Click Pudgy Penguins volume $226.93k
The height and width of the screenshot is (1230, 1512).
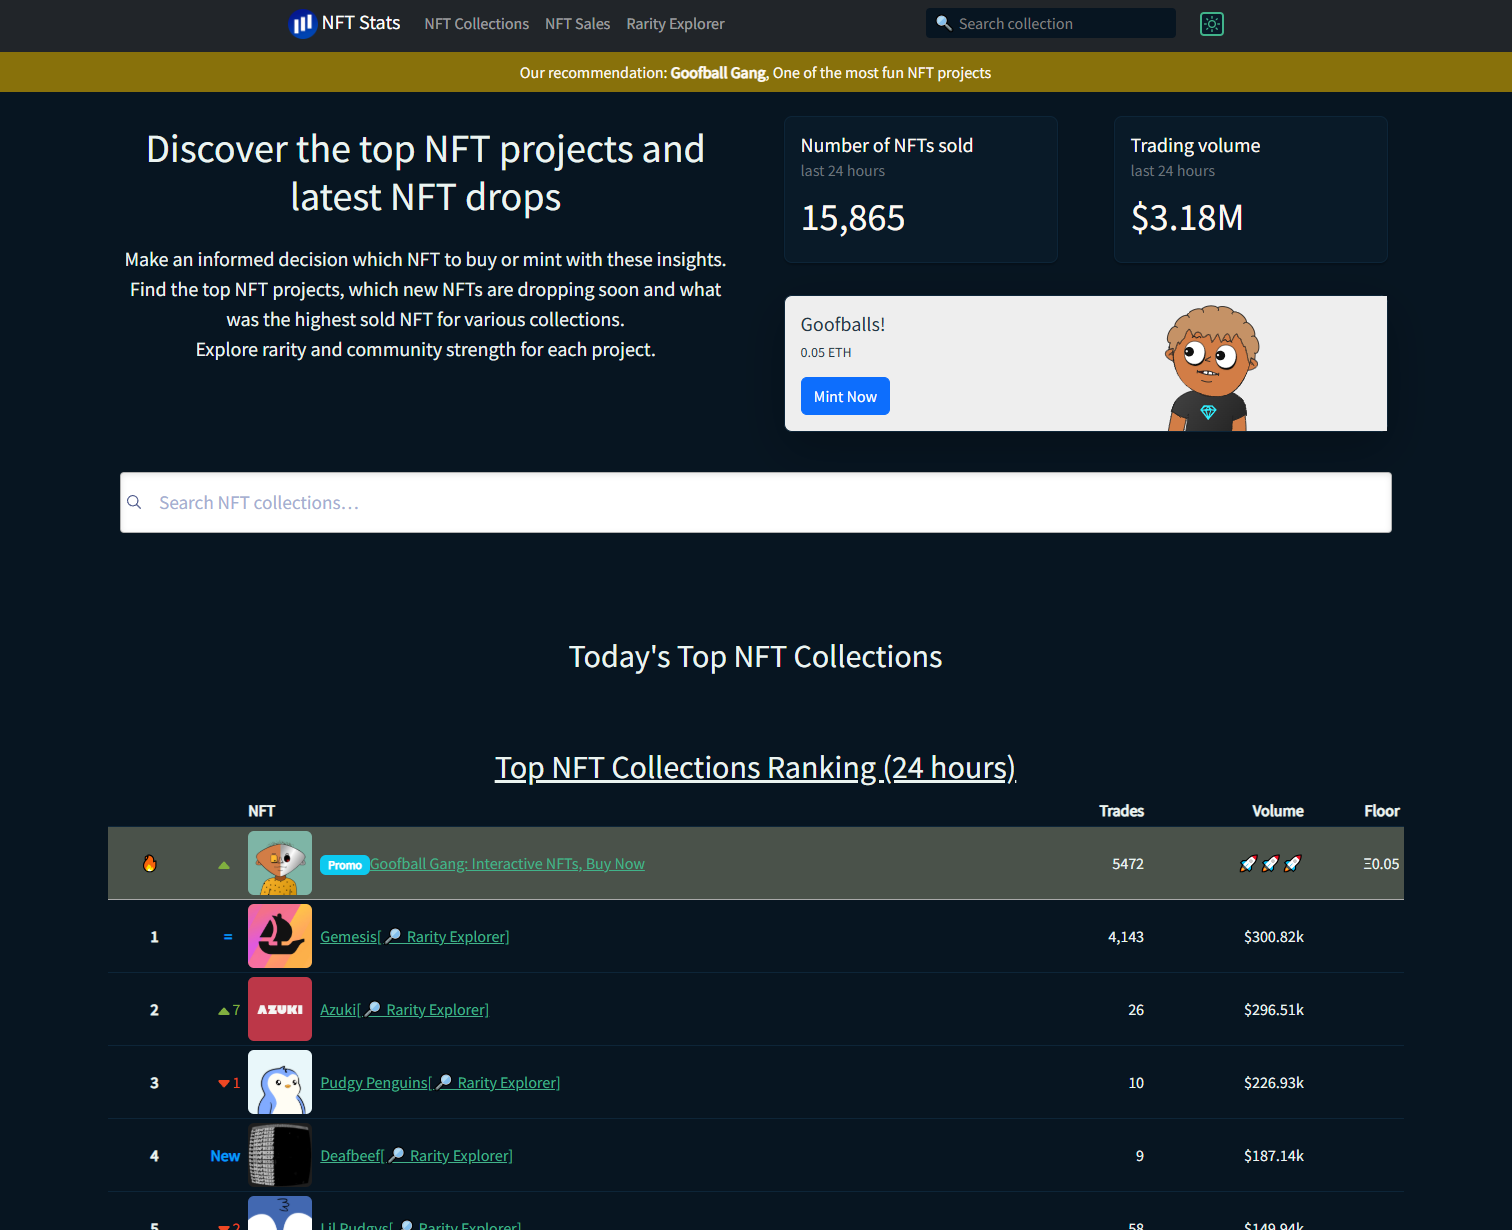pyautogui.click(x=1274, y=1083)
